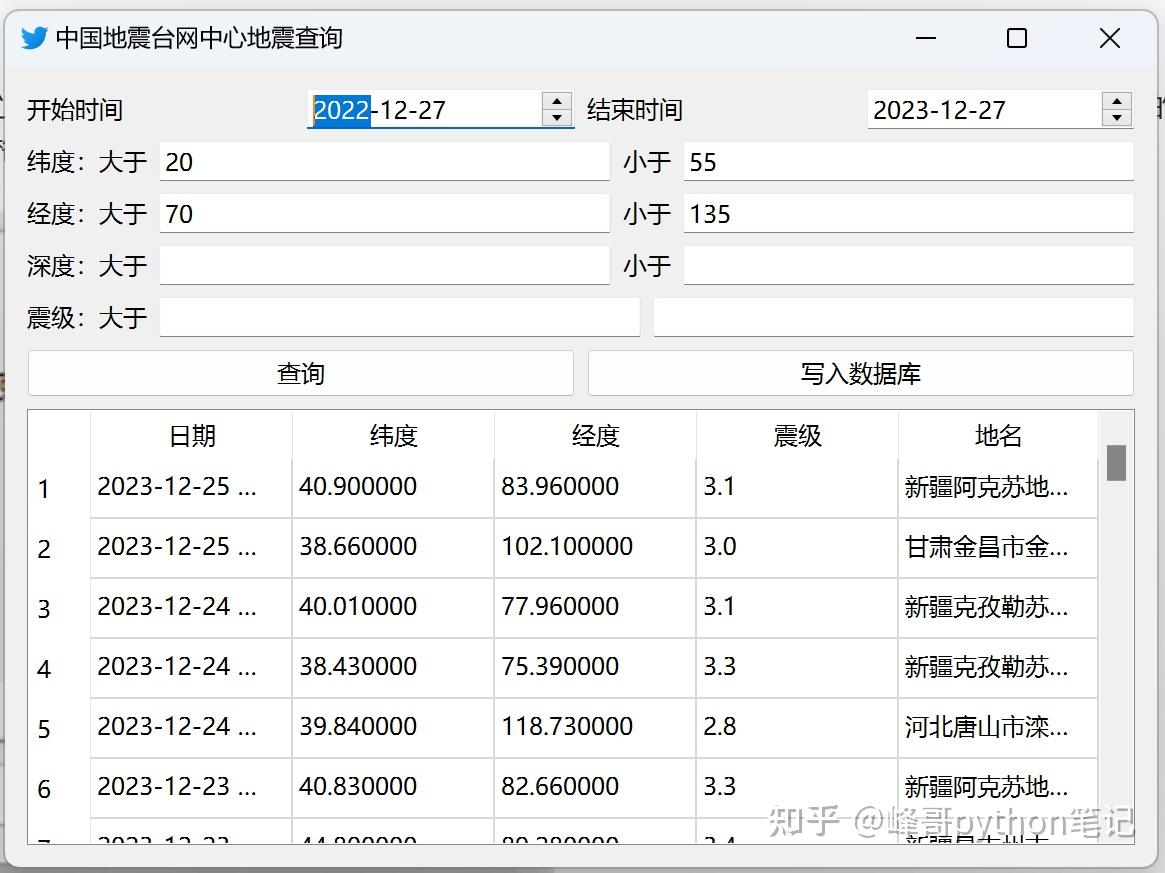Click longitude cell 77.960000
This screenshot has height=873, width=1165.
click(596, 608)
